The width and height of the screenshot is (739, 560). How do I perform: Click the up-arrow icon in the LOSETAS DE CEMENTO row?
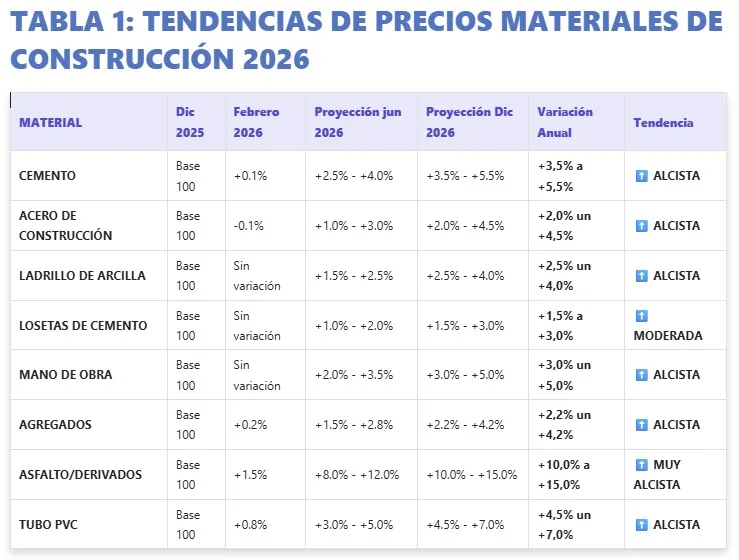click(x=641, y=316)
